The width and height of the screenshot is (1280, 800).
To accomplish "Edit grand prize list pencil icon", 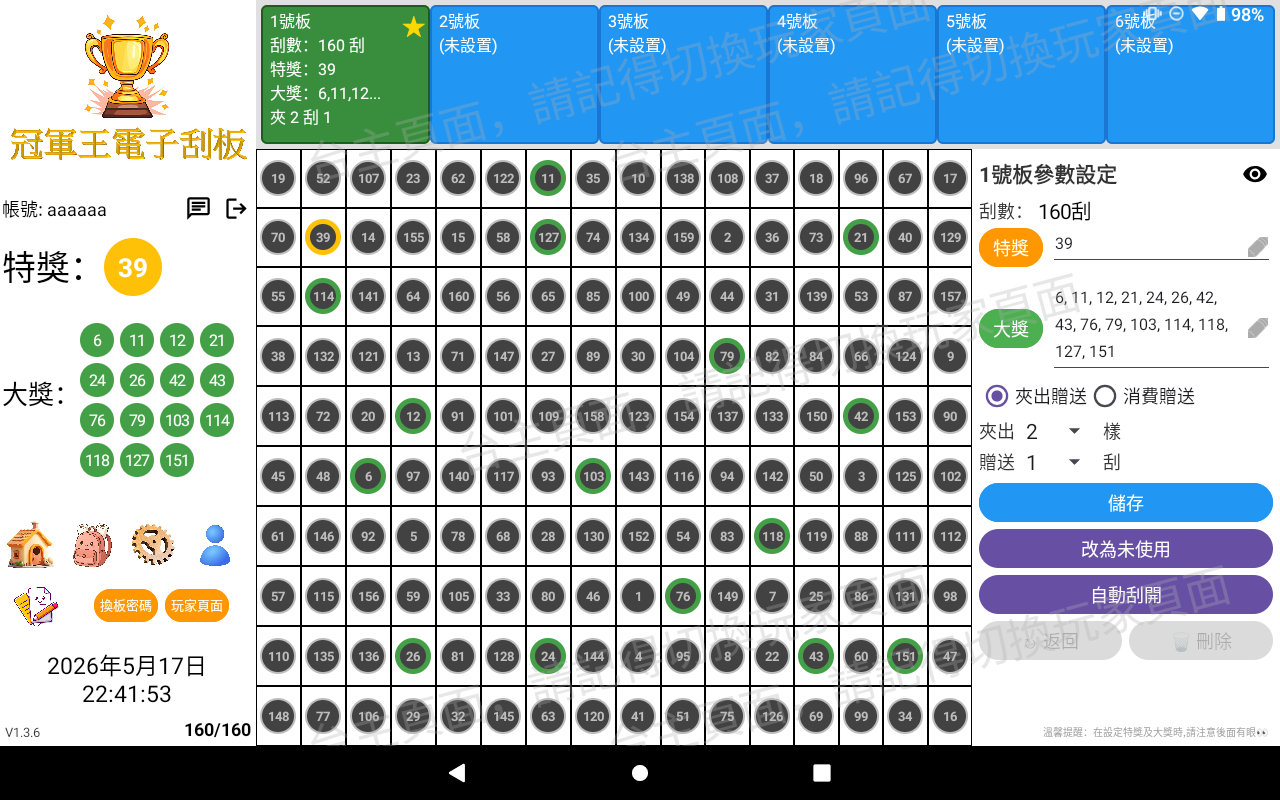I will (x=1258, y=327).
